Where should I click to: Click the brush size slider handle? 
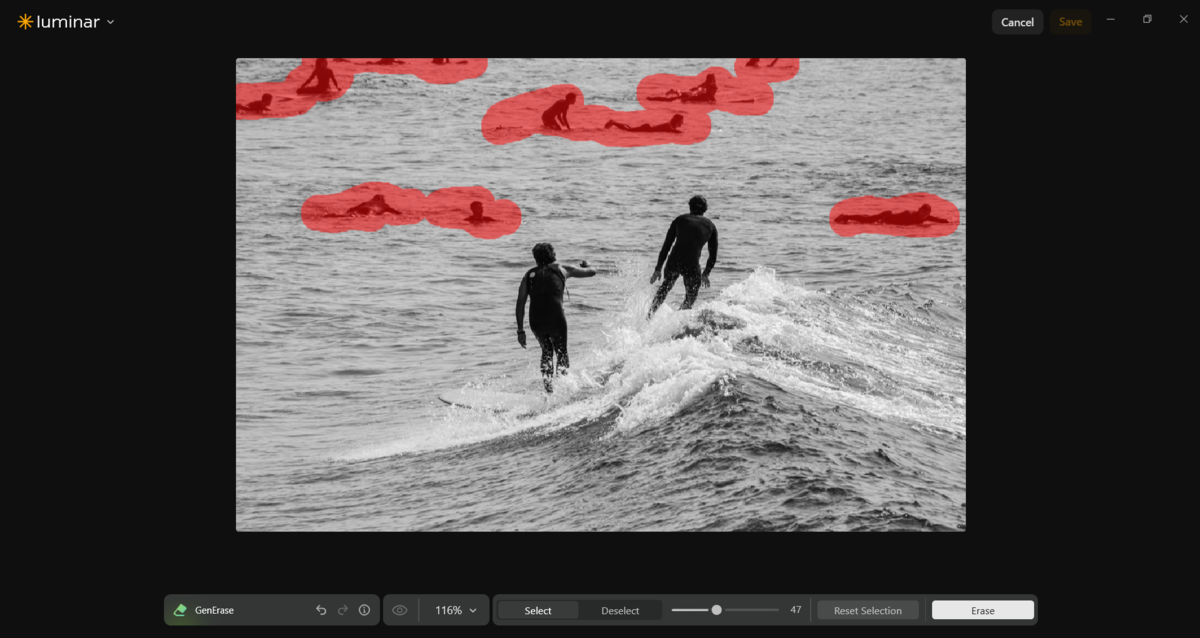717,609
